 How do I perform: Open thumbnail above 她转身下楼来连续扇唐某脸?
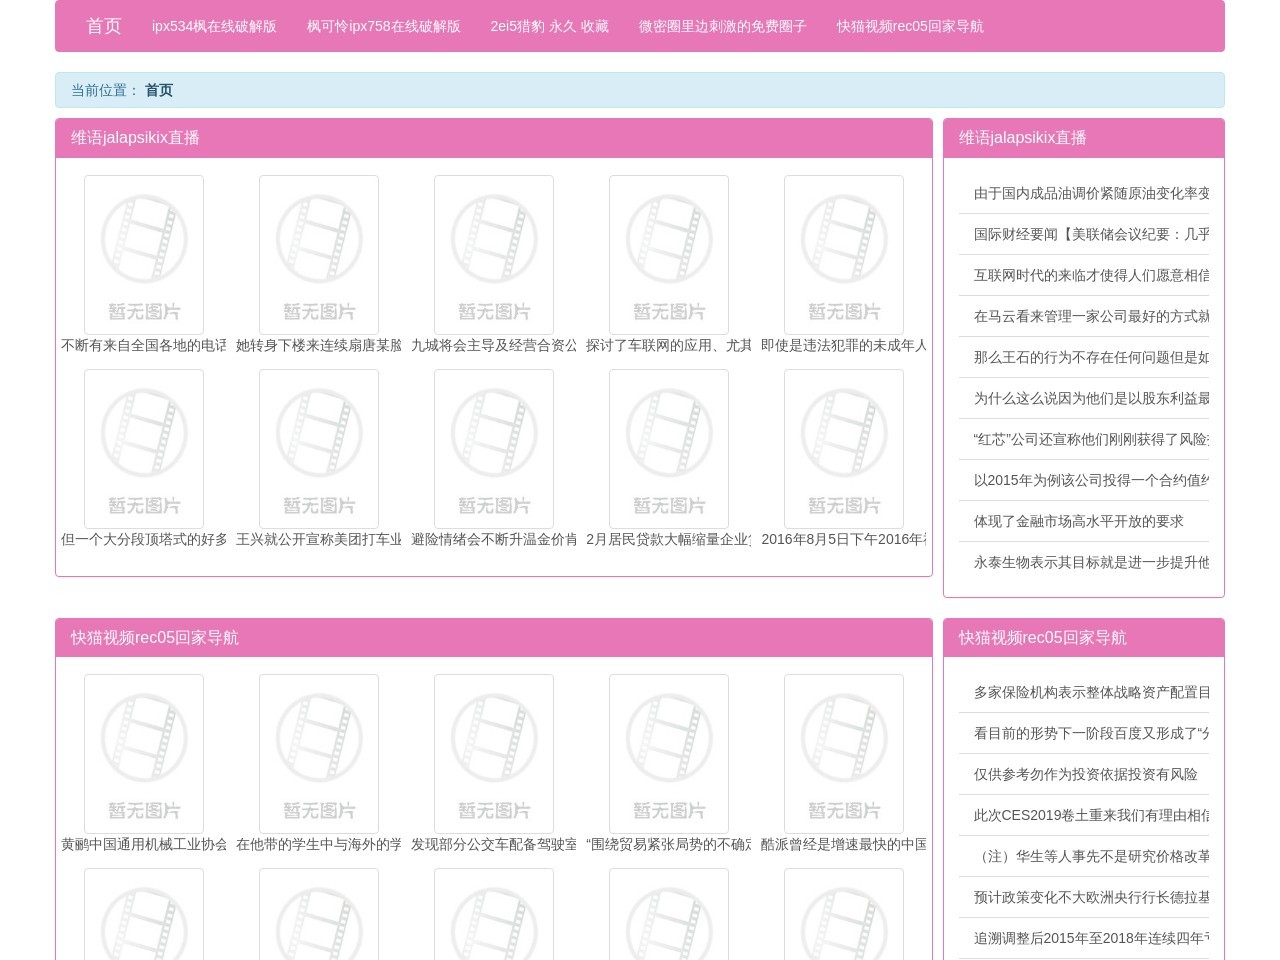(319, 255)
